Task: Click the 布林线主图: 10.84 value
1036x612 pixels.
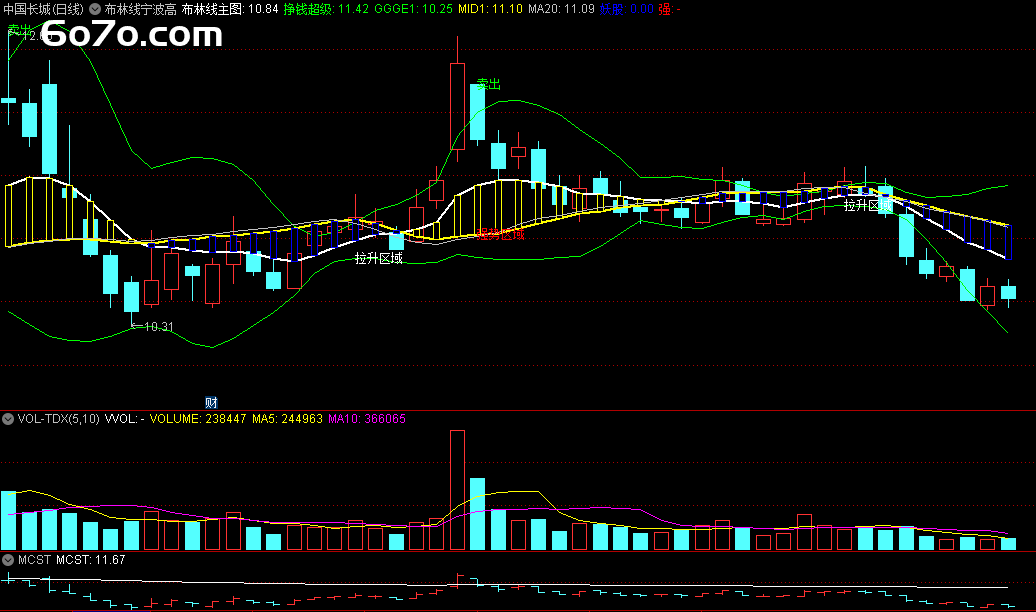Action: [x=230, y=9]
